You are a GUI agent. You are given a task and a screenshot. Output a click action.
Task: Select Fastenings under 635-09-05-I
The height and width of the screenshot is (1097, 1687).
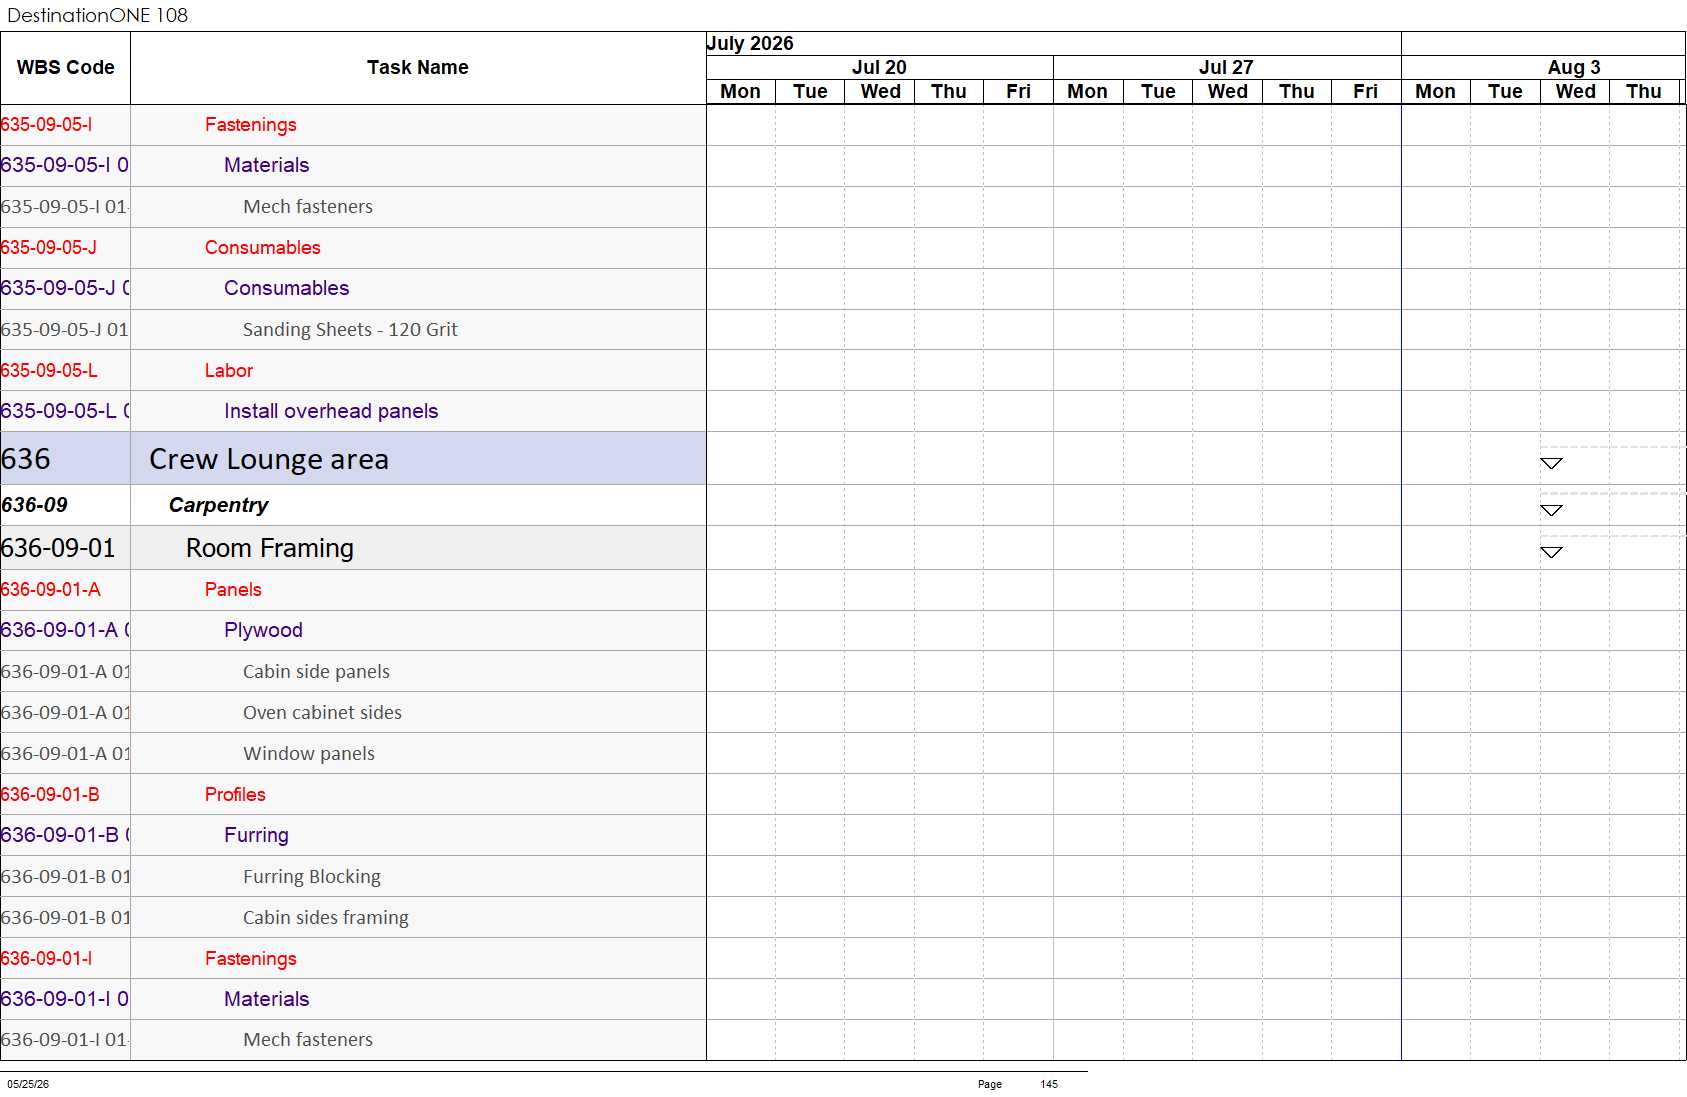(x=251, y=125)
